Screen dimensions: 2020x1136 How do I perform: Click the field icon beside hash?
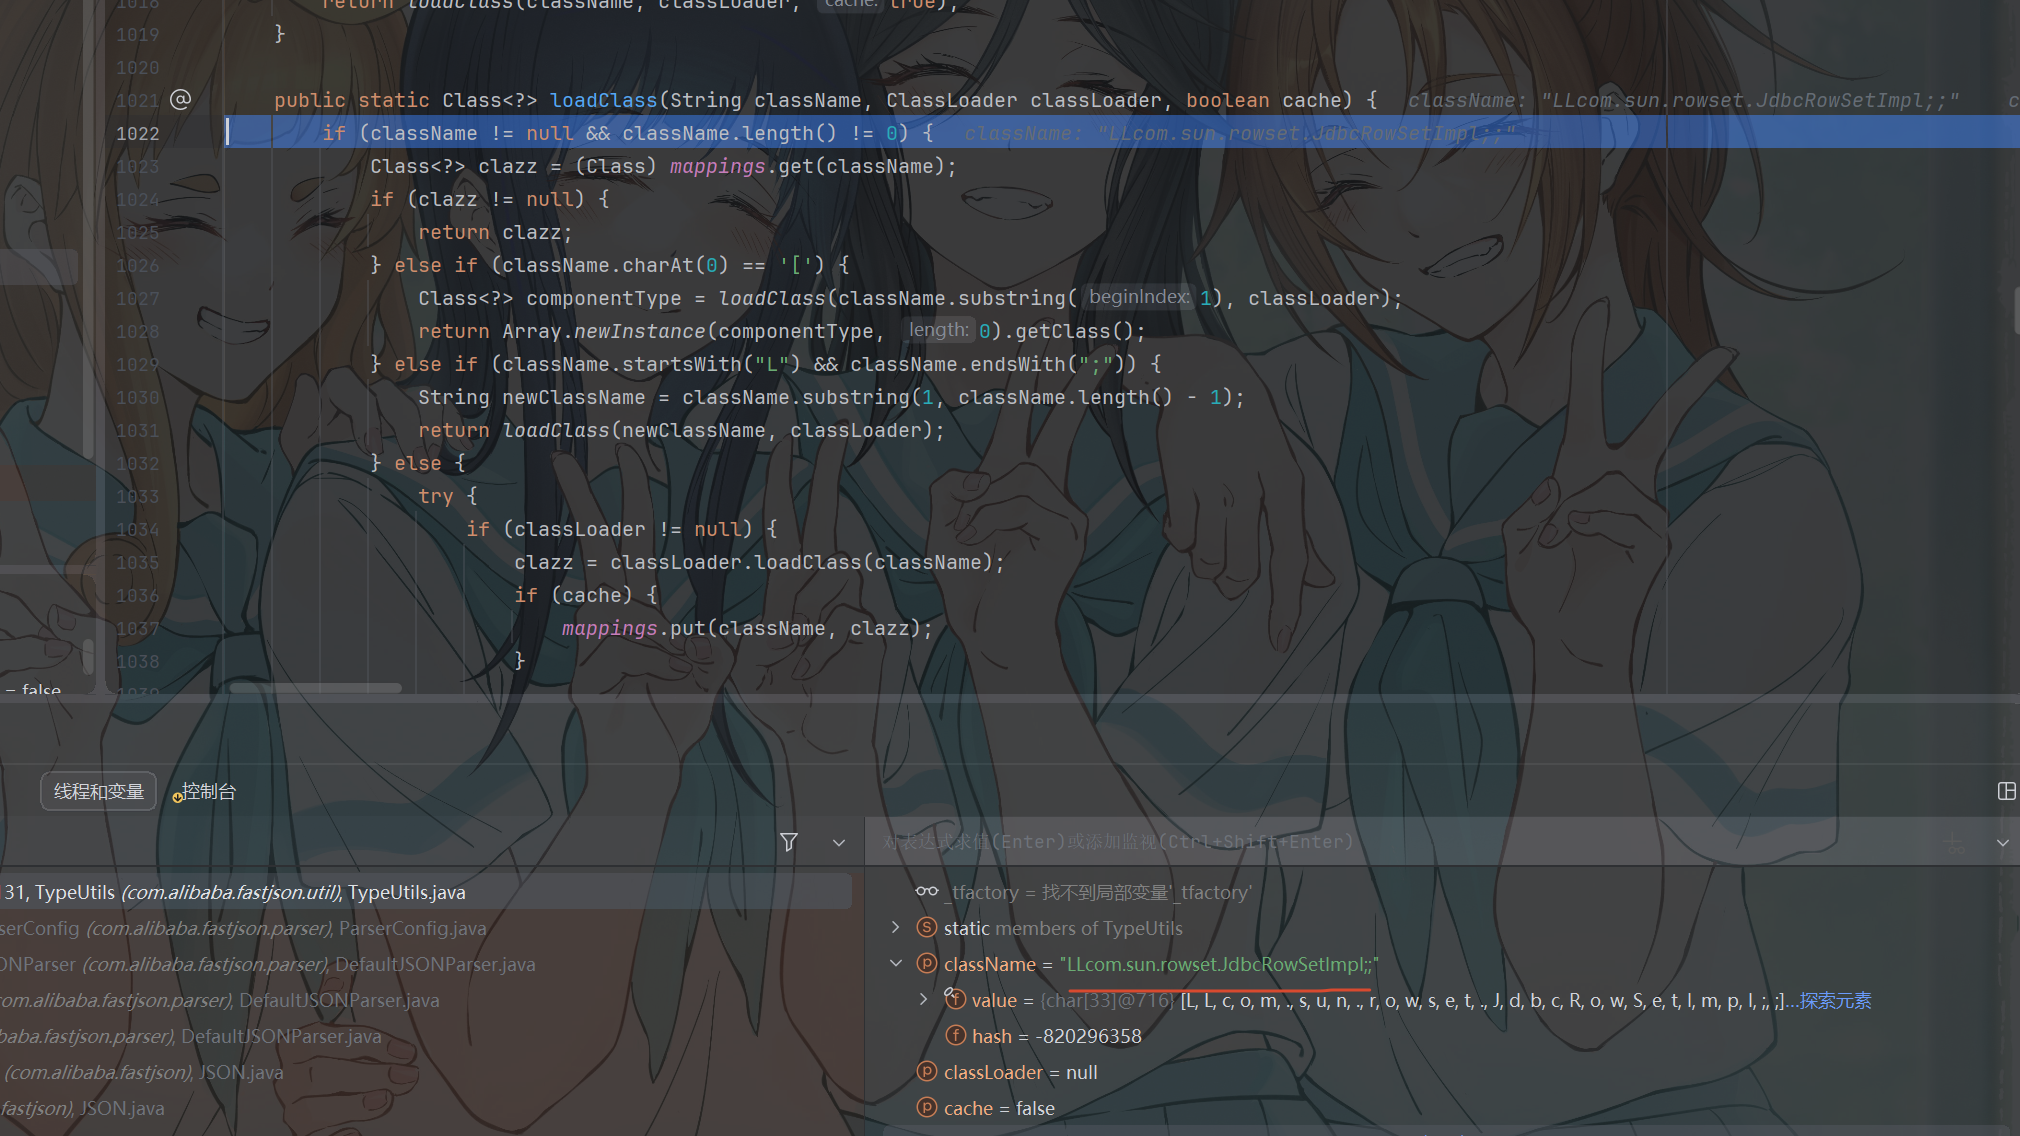pos(956,1035)
